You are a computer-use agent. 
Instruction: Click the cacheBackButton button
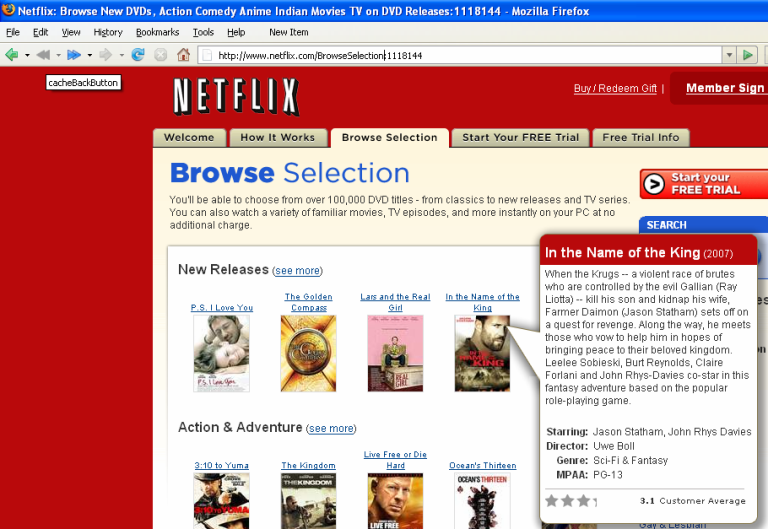83,83
